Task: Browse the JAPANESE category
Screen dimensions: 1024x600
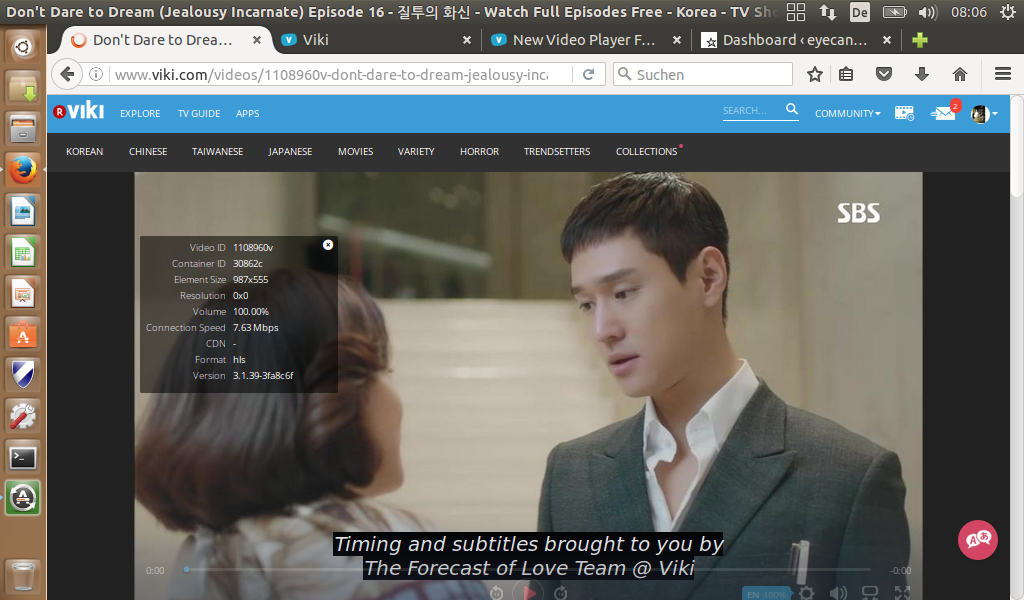Action: [x=290, y=151]
